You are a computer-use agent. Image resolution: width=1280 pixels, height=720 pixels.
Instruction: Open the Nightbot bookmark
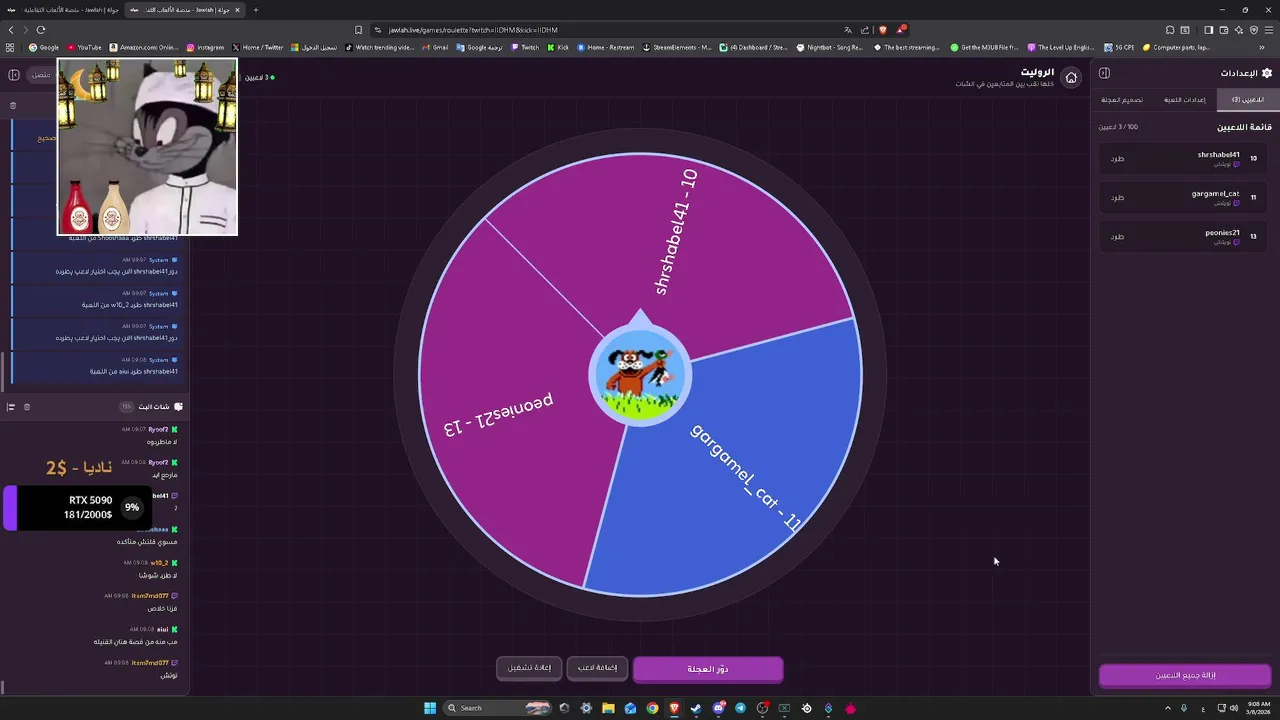coord(831,47)
